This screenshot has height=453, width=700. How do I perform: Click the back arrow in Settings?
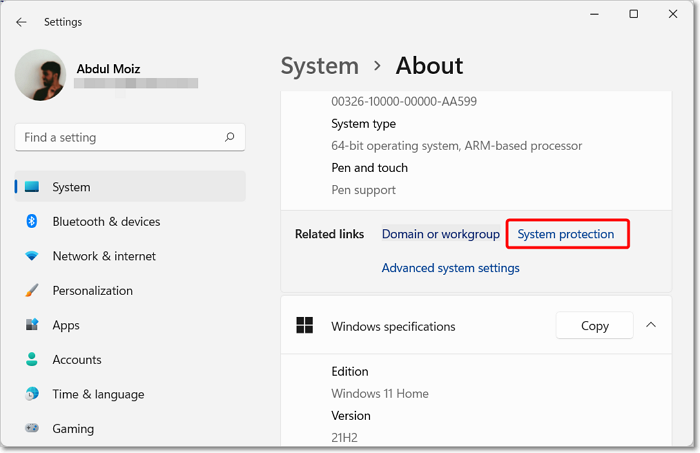21,22
